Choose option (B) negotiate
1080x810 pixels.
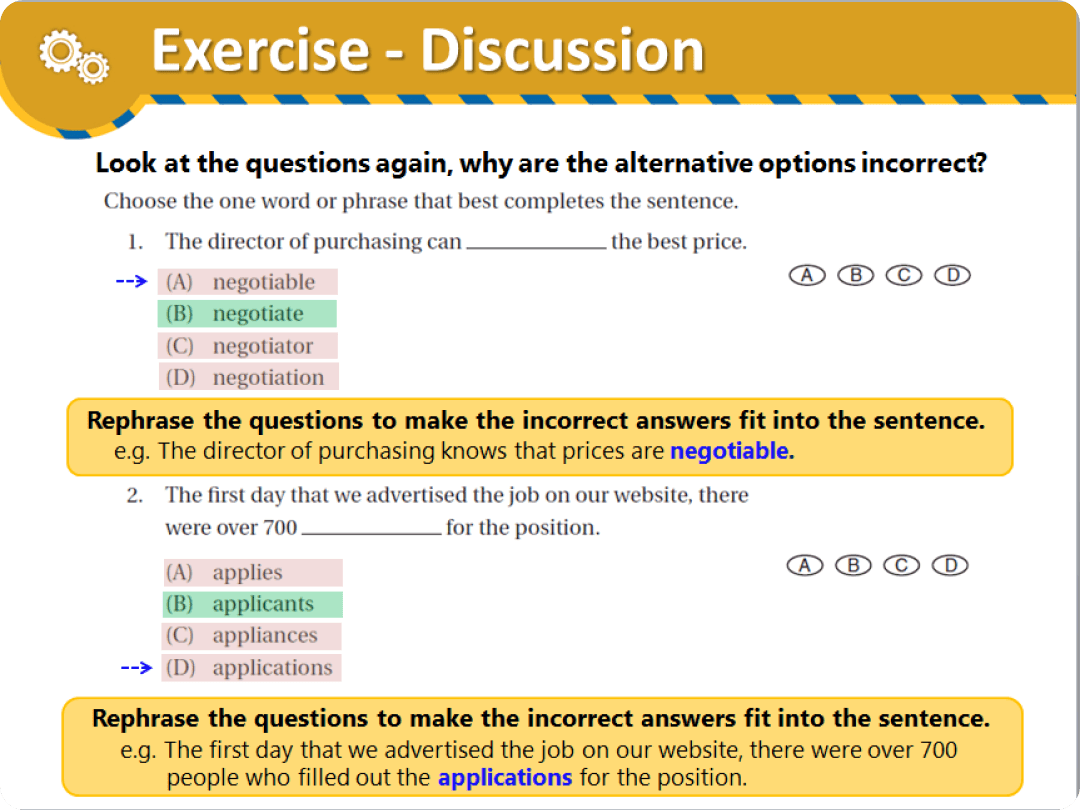(x=247, y=313)
